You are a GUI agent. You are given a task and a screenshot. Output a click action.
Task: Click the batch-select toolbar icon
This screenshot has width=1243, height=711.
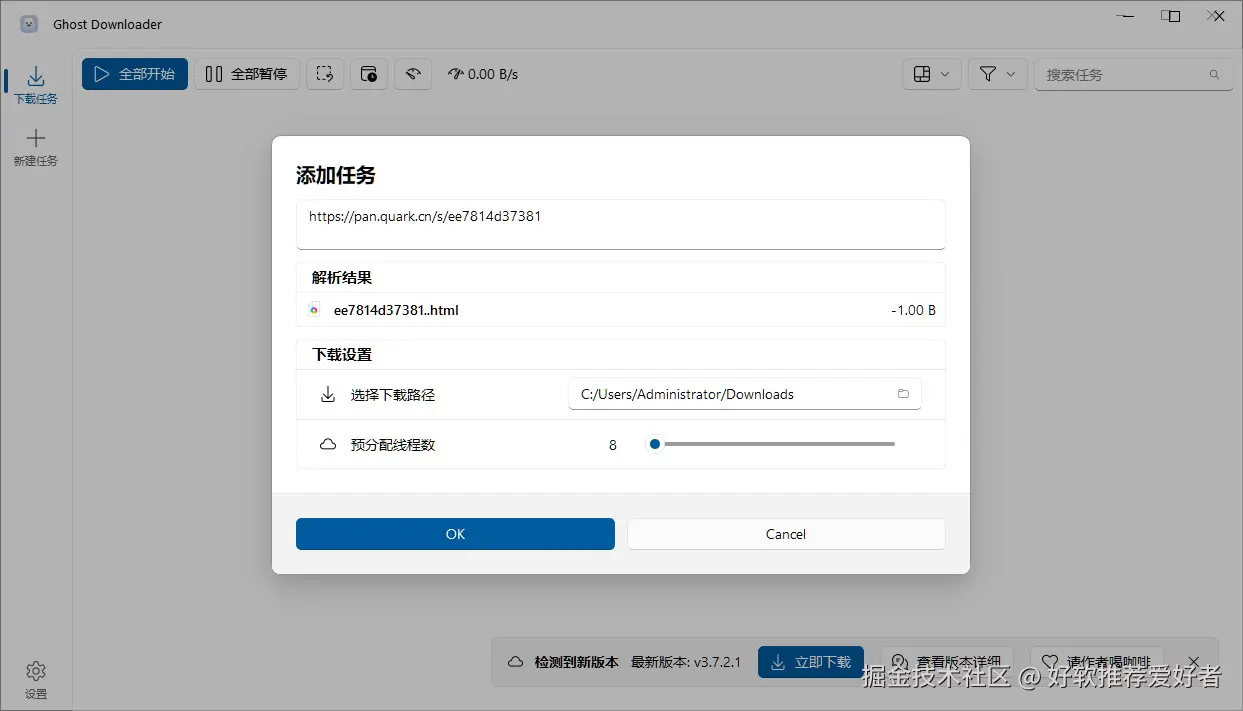pyautogui.click(x=324, y=74)
